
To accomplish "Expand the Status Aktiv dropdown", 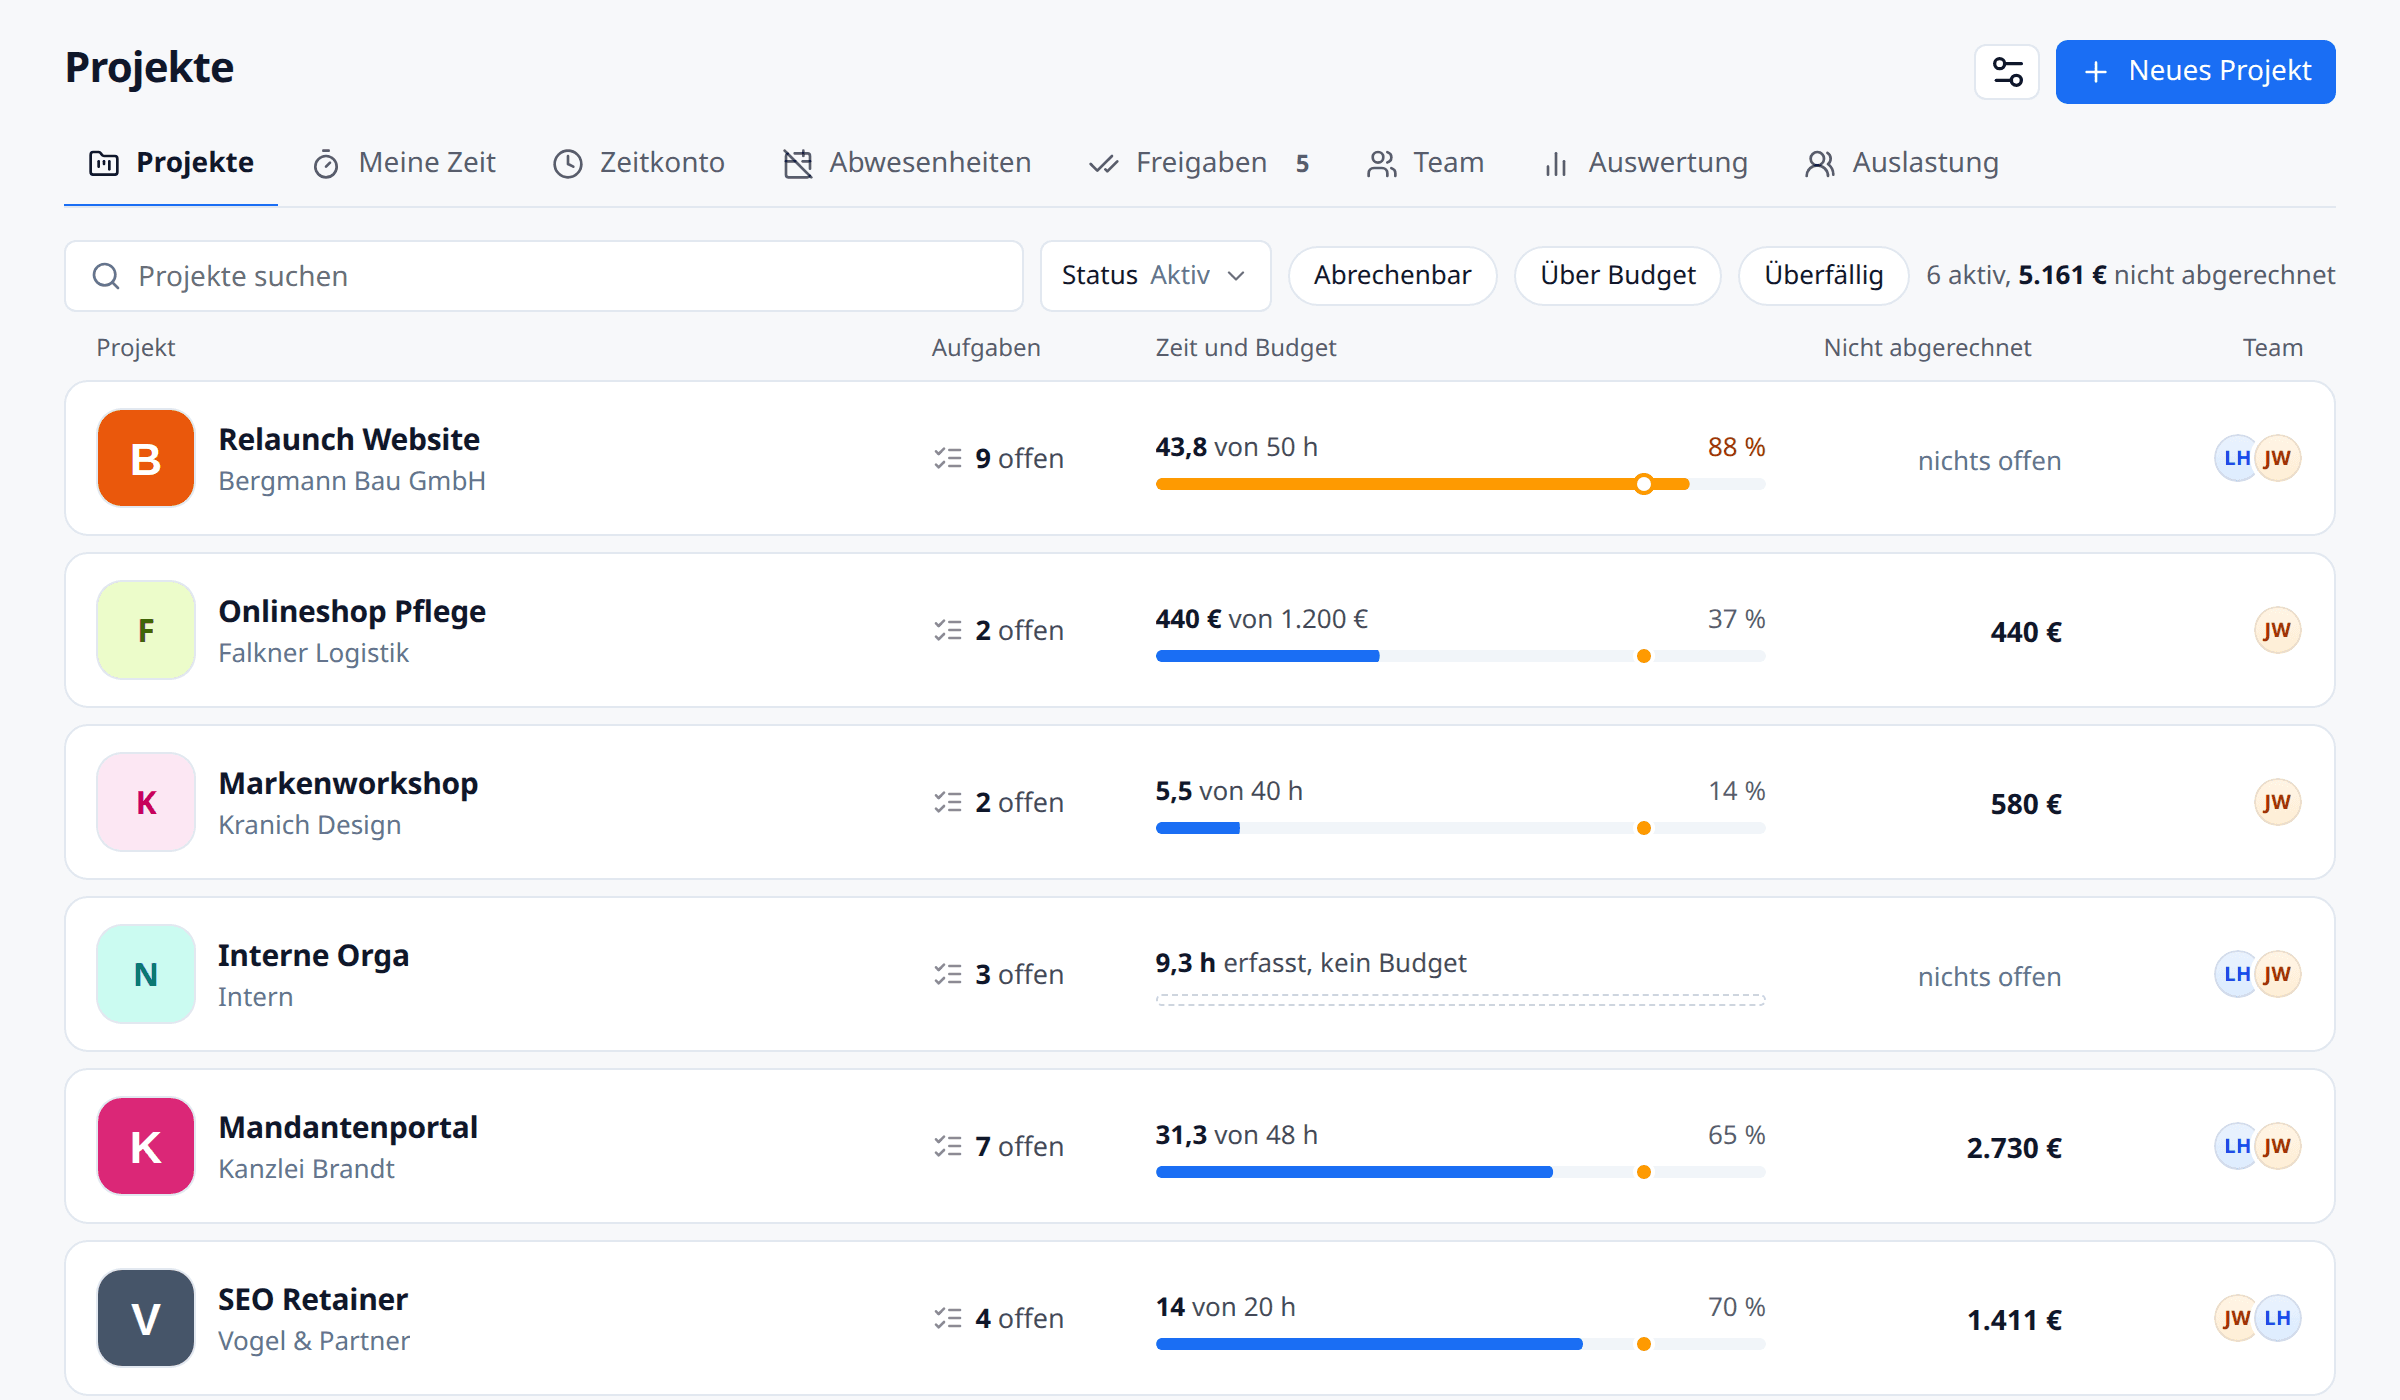I will (x=1155, y=276).
